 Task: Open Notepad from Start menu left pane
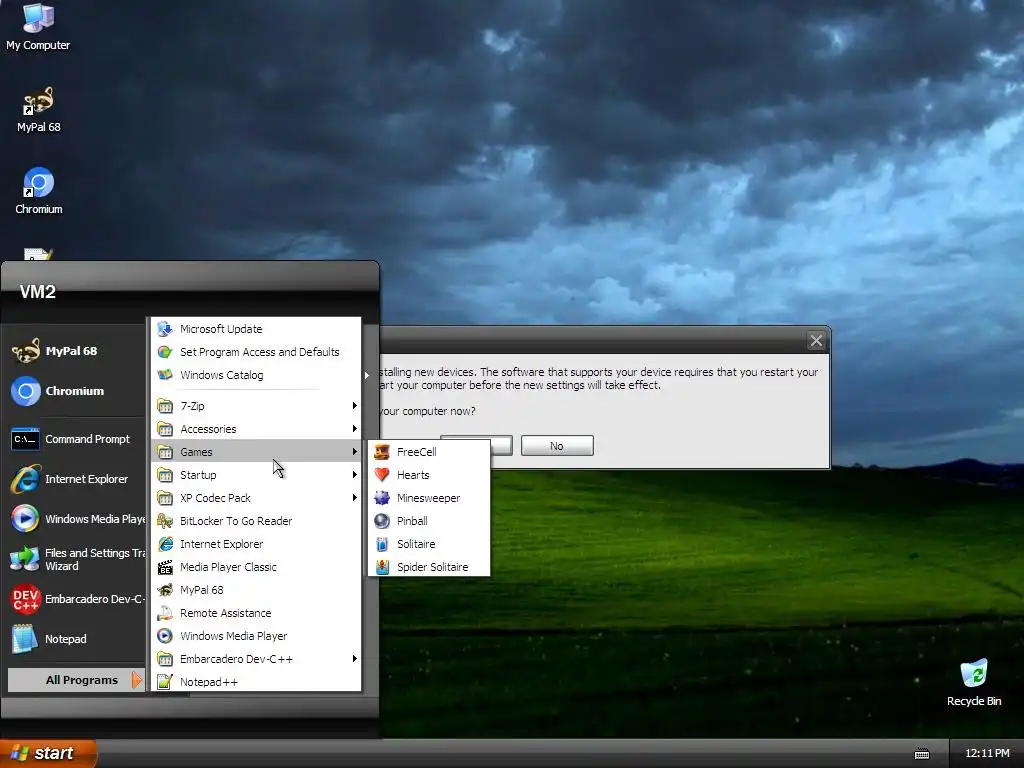pyautogui.click(x=76, y=639)
